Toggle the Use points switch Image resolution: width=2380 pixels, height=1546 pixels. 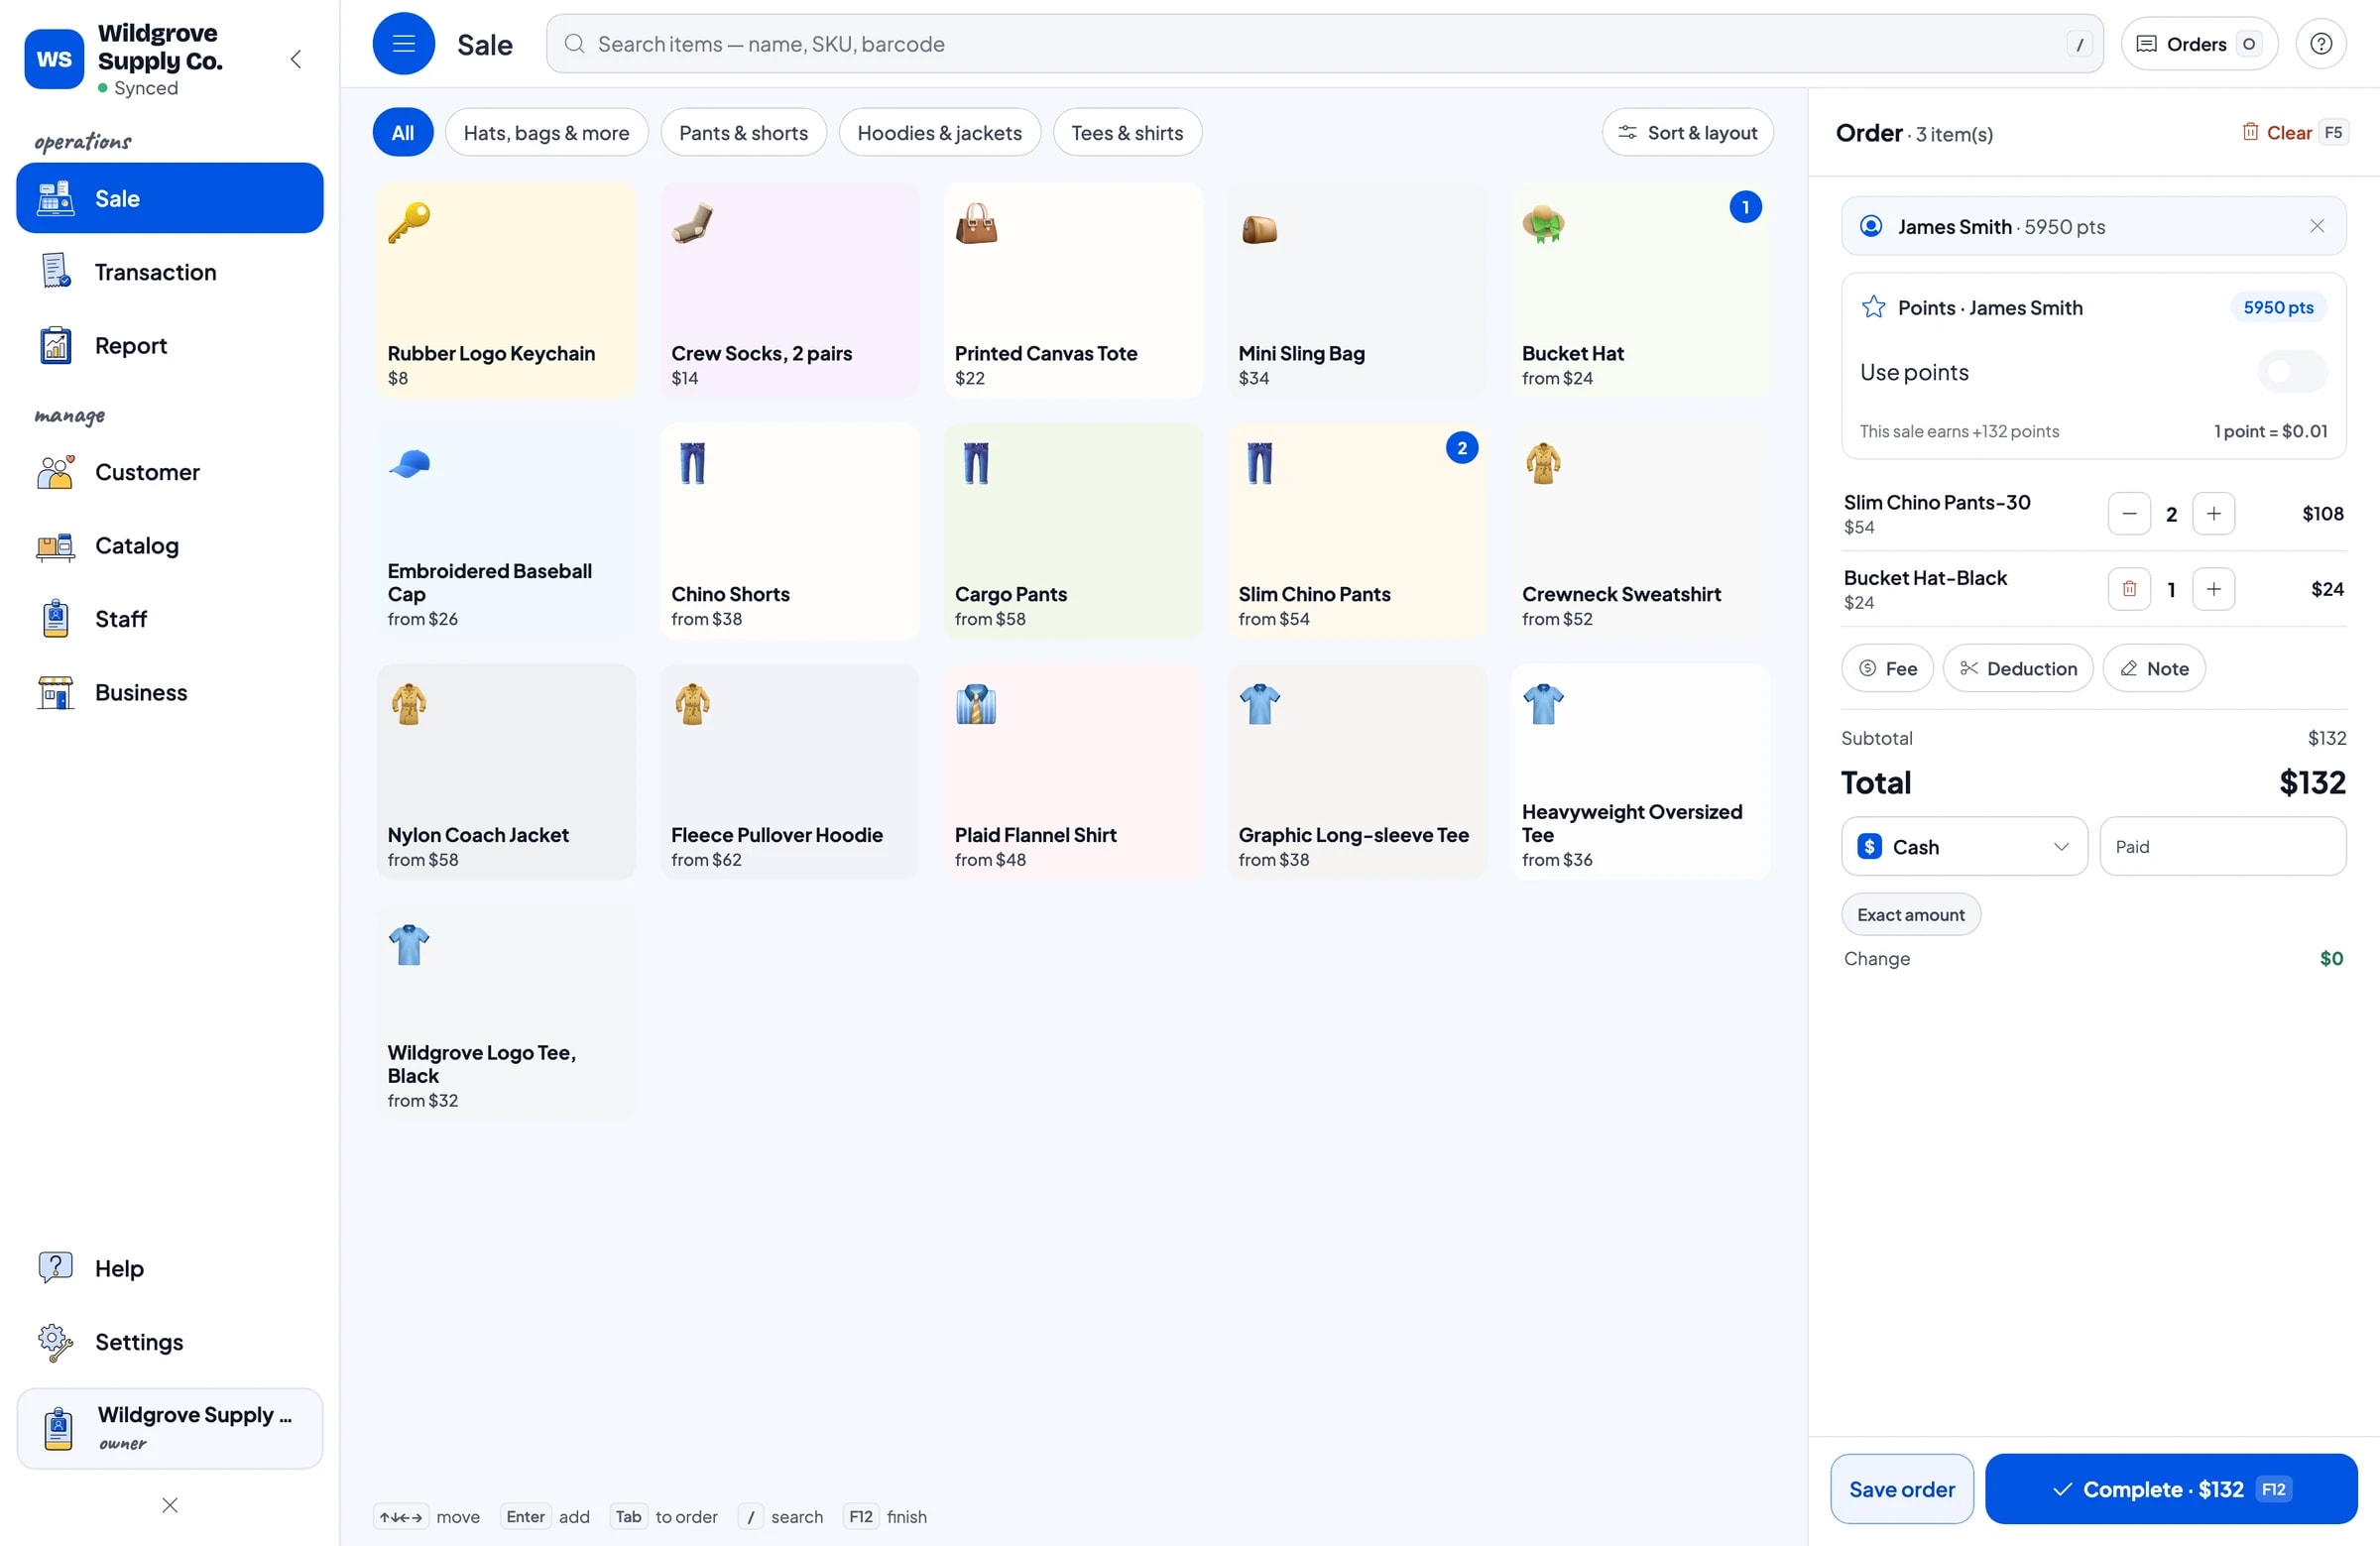coord(2291,372)
